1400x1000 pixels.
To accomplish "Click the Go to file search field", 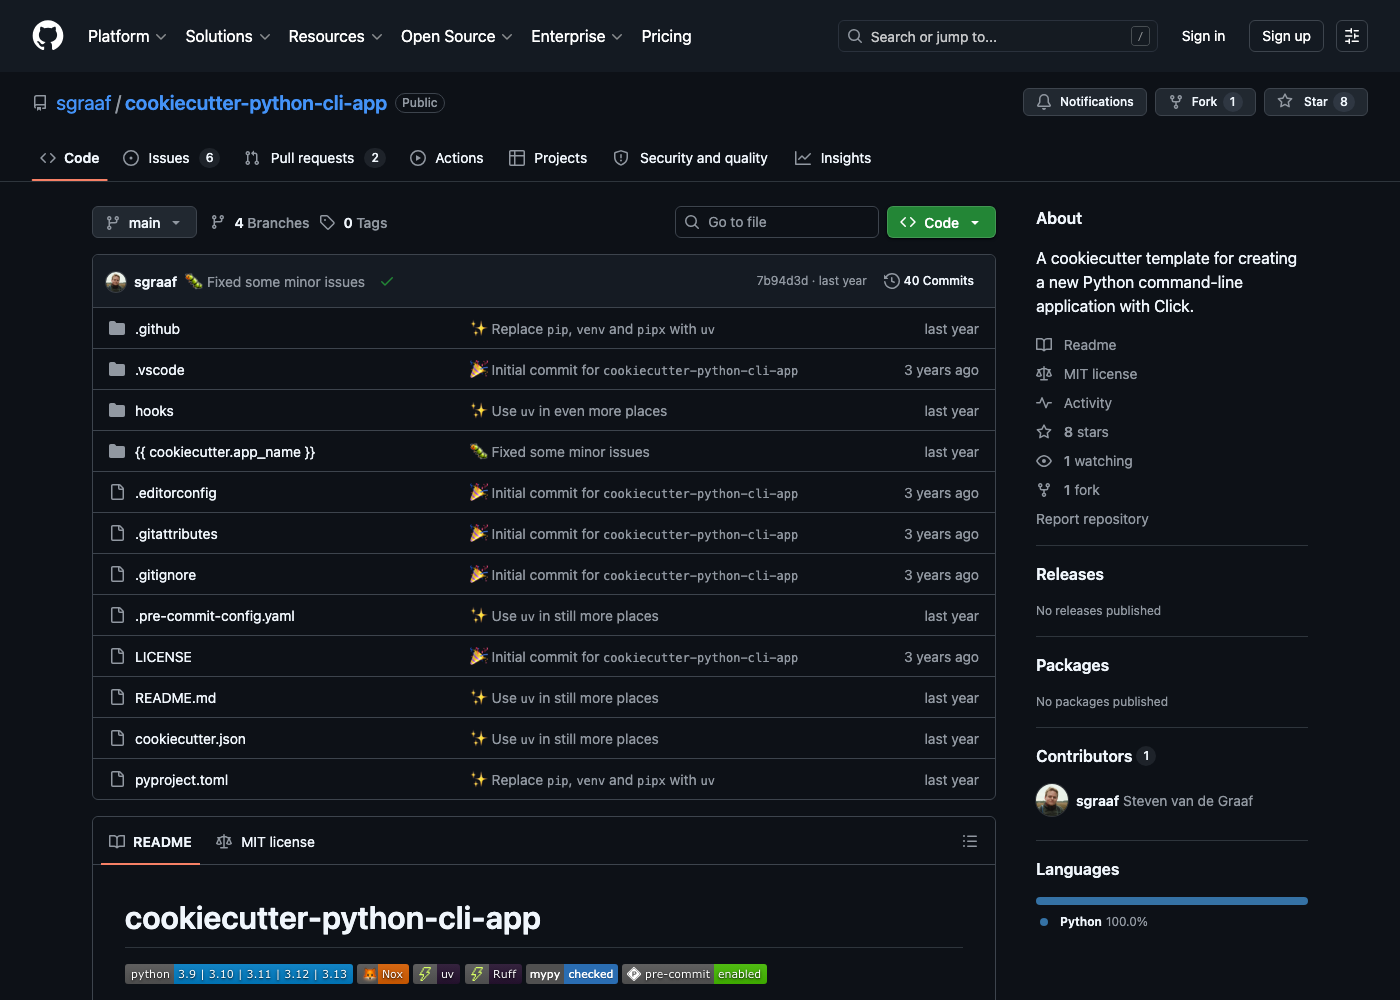I will coord(777,222).
